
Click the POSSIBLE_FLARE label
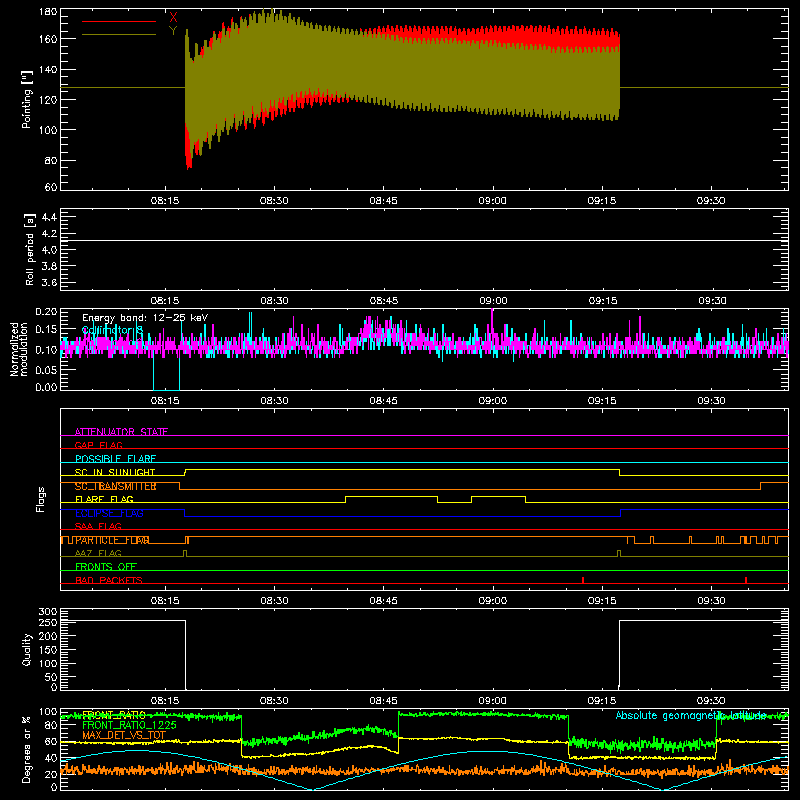[115, 459]
